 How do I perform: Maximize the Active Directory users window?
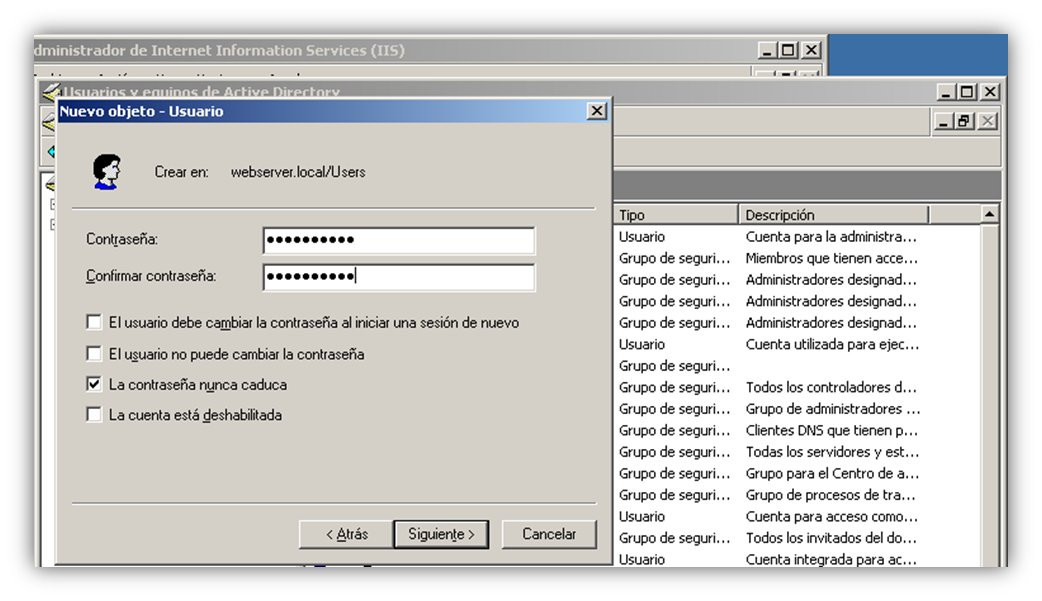pyautogui.click(x=968, y=92)
